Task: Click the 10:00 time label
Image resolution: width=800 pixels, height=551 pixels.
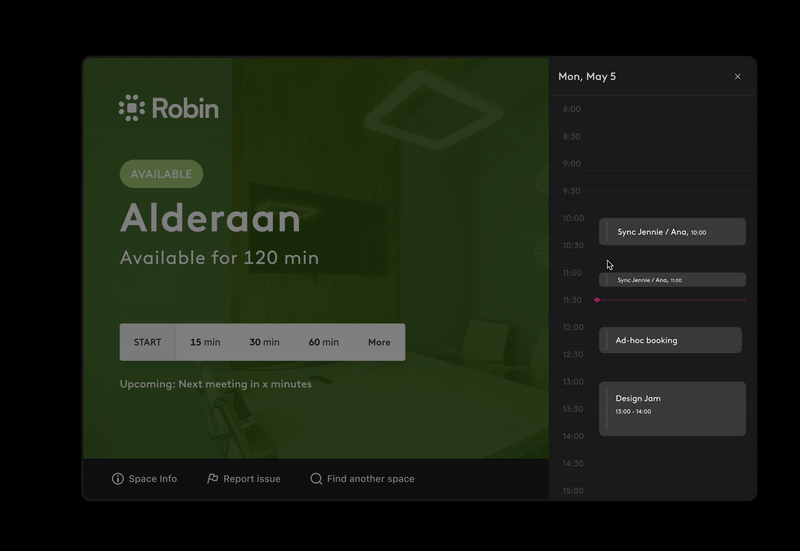Action: 573,218
